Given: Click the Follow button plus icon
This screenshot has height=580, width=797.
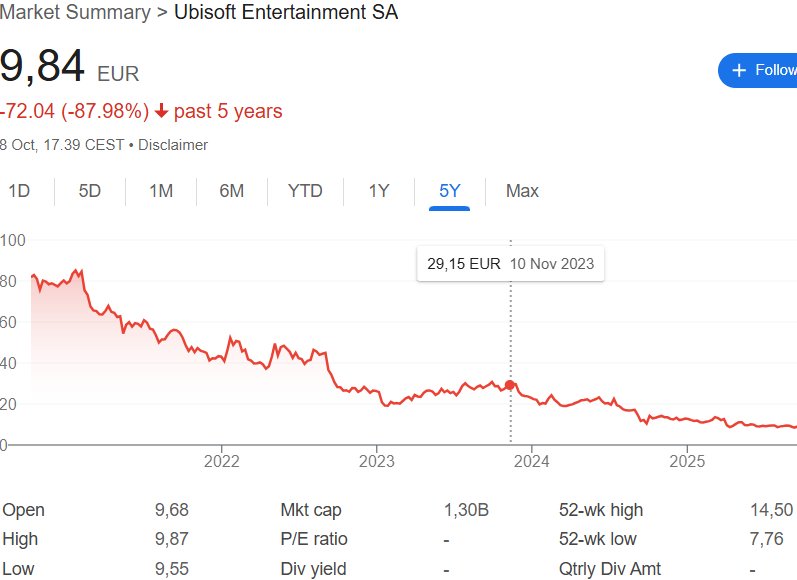Looking at the screenshot, I should (x=739, y=70).
